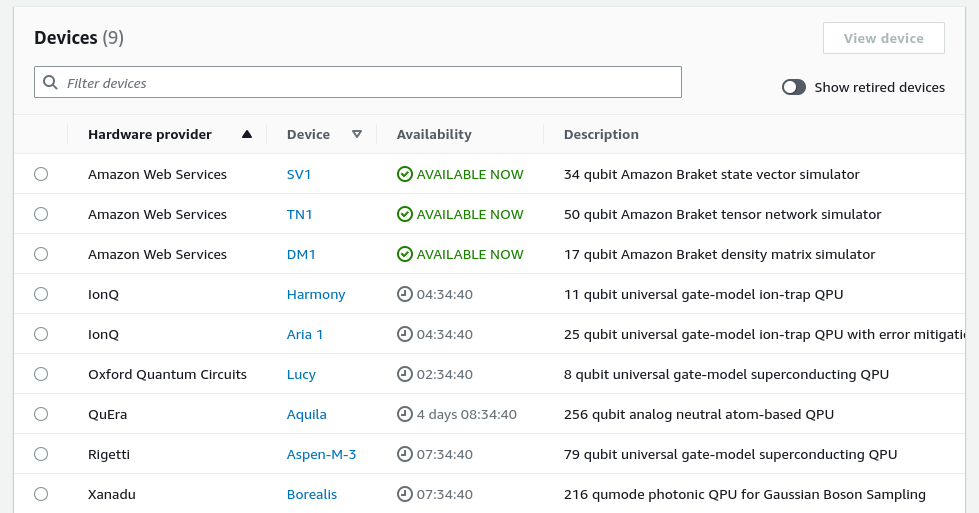The image size is (979, 513).
Task: Open the SV1 device link
Action: pyautogui.click(x=298, y=174)
